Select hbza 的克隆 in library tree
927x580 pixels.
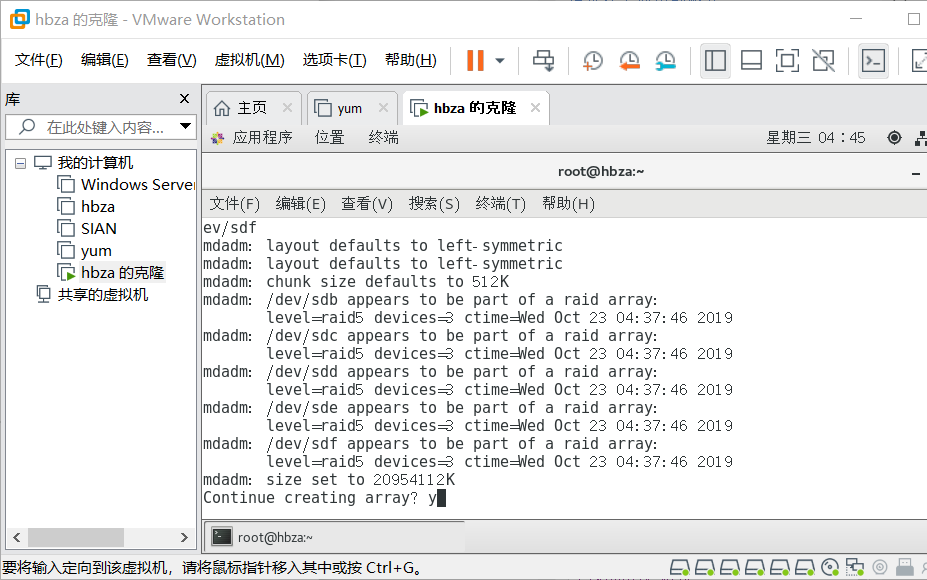111,272
